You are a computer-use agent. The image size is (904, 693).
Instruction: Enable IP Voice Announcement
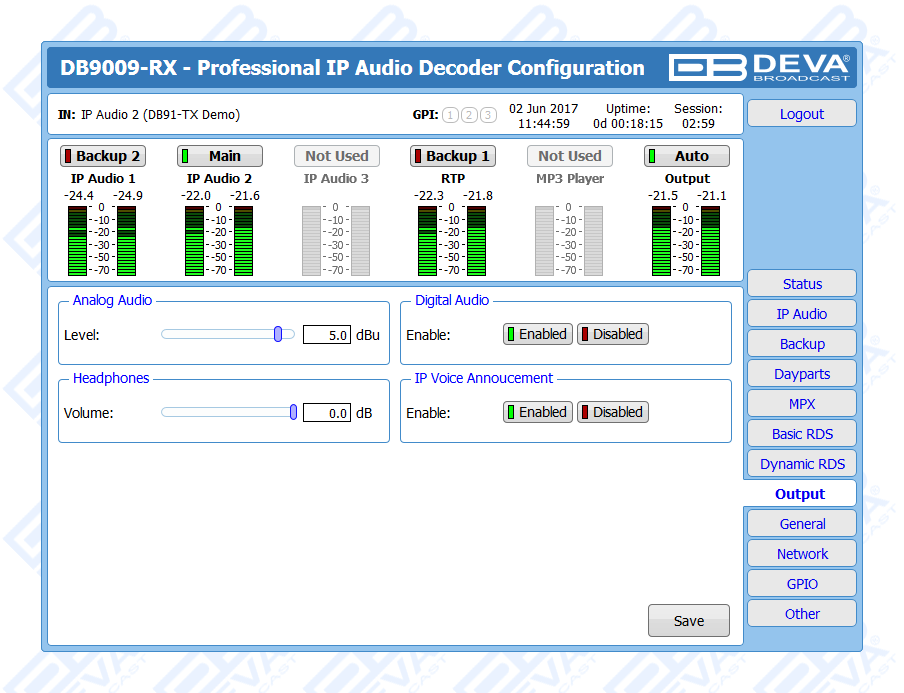[536, 412]
